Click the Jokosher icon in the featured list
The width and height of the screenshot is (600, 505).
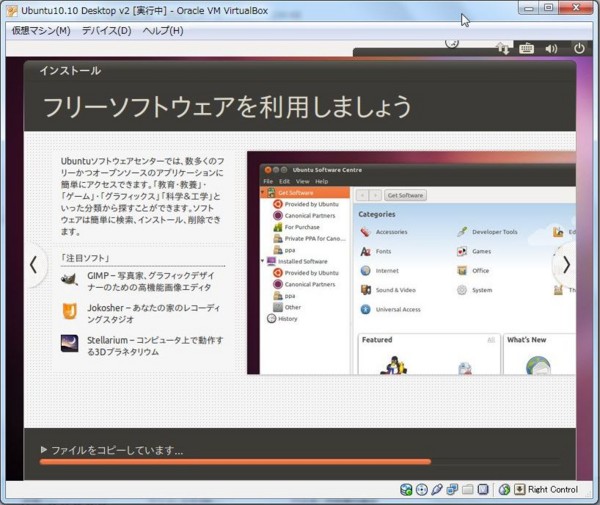(70, 311)
